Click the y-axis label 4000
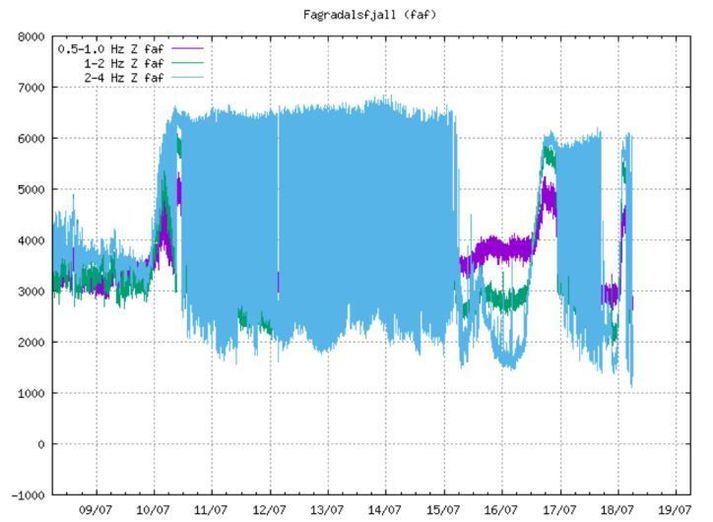Image resolution: width=713 pixels, height=522 pixels. coord(31,240)
